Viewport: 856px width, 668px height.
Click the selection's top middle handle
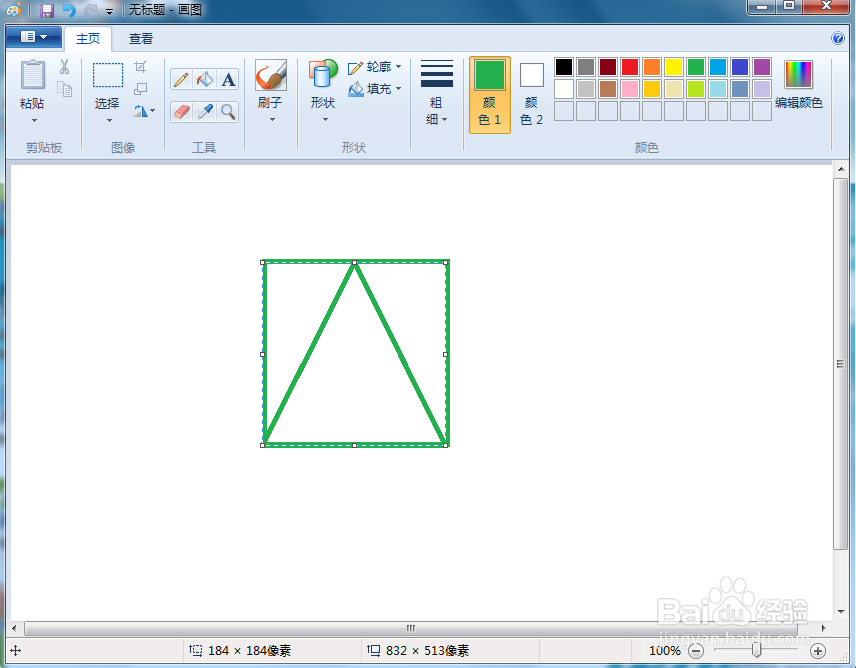pos(354,263)
